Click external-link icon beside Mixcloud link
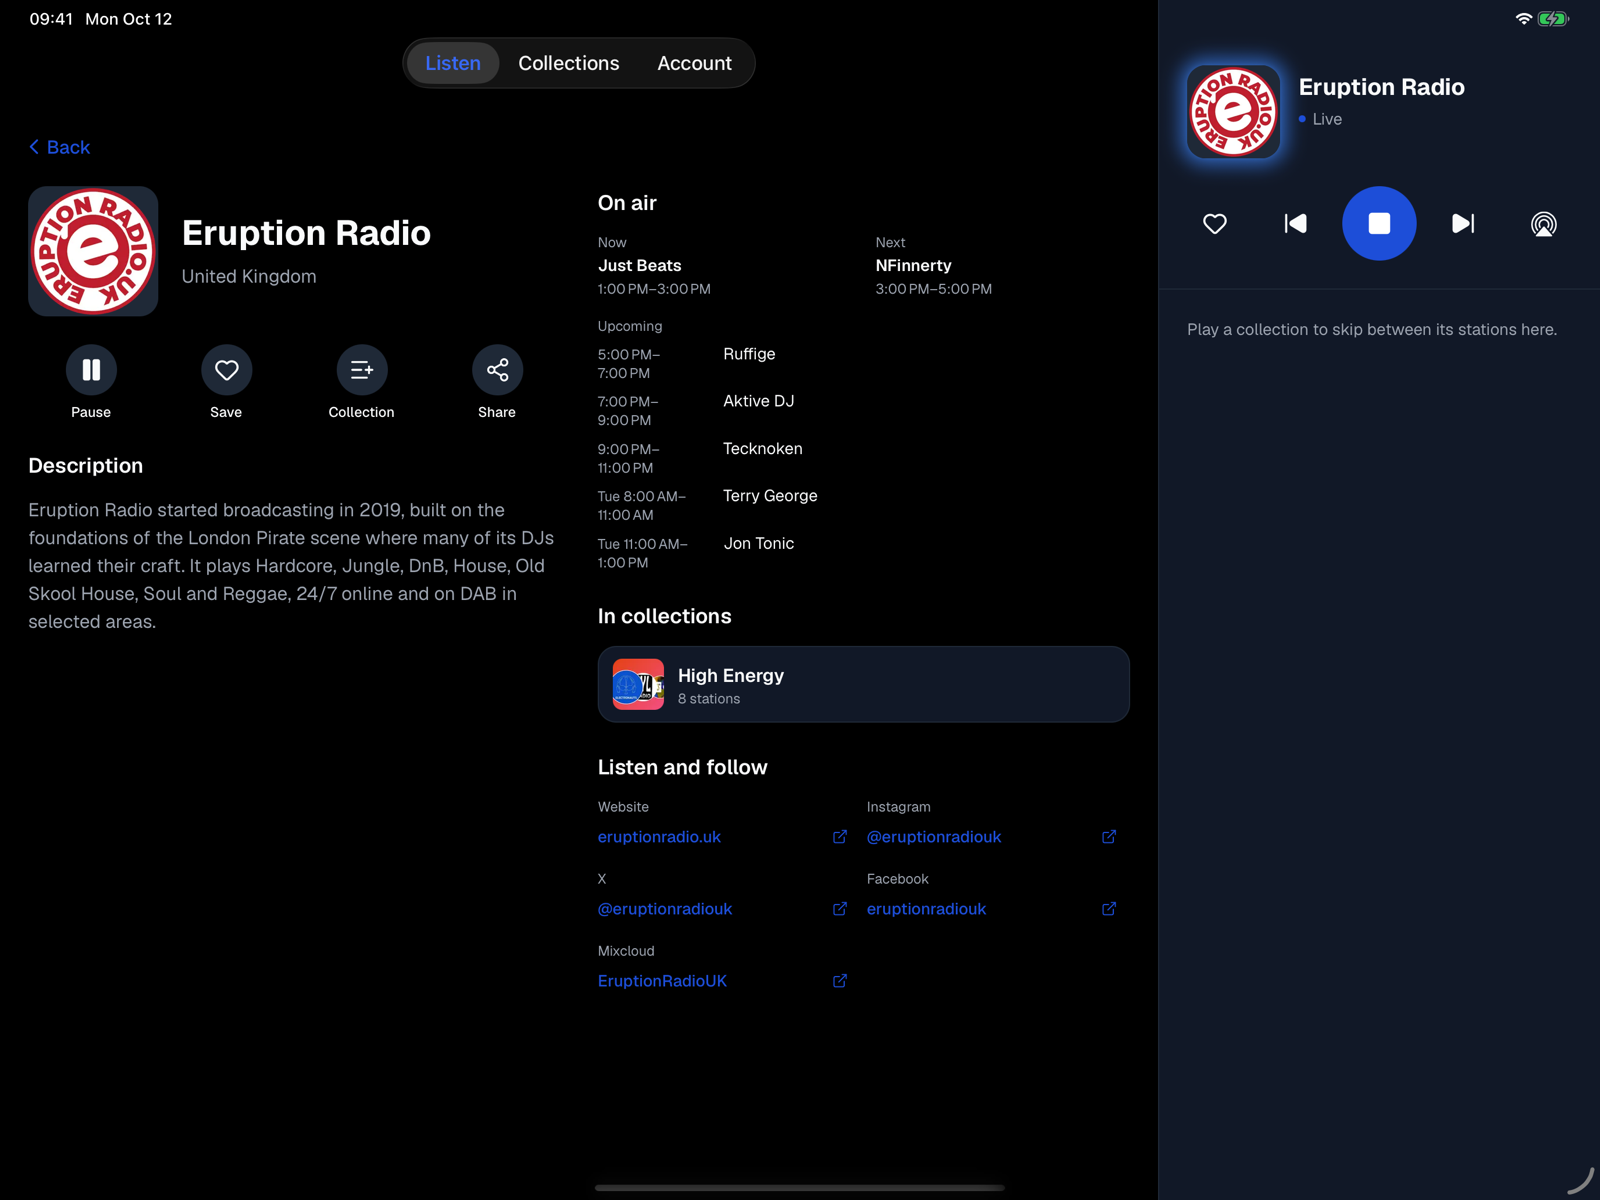The image size is (1600, 1200). pos(840,981)
